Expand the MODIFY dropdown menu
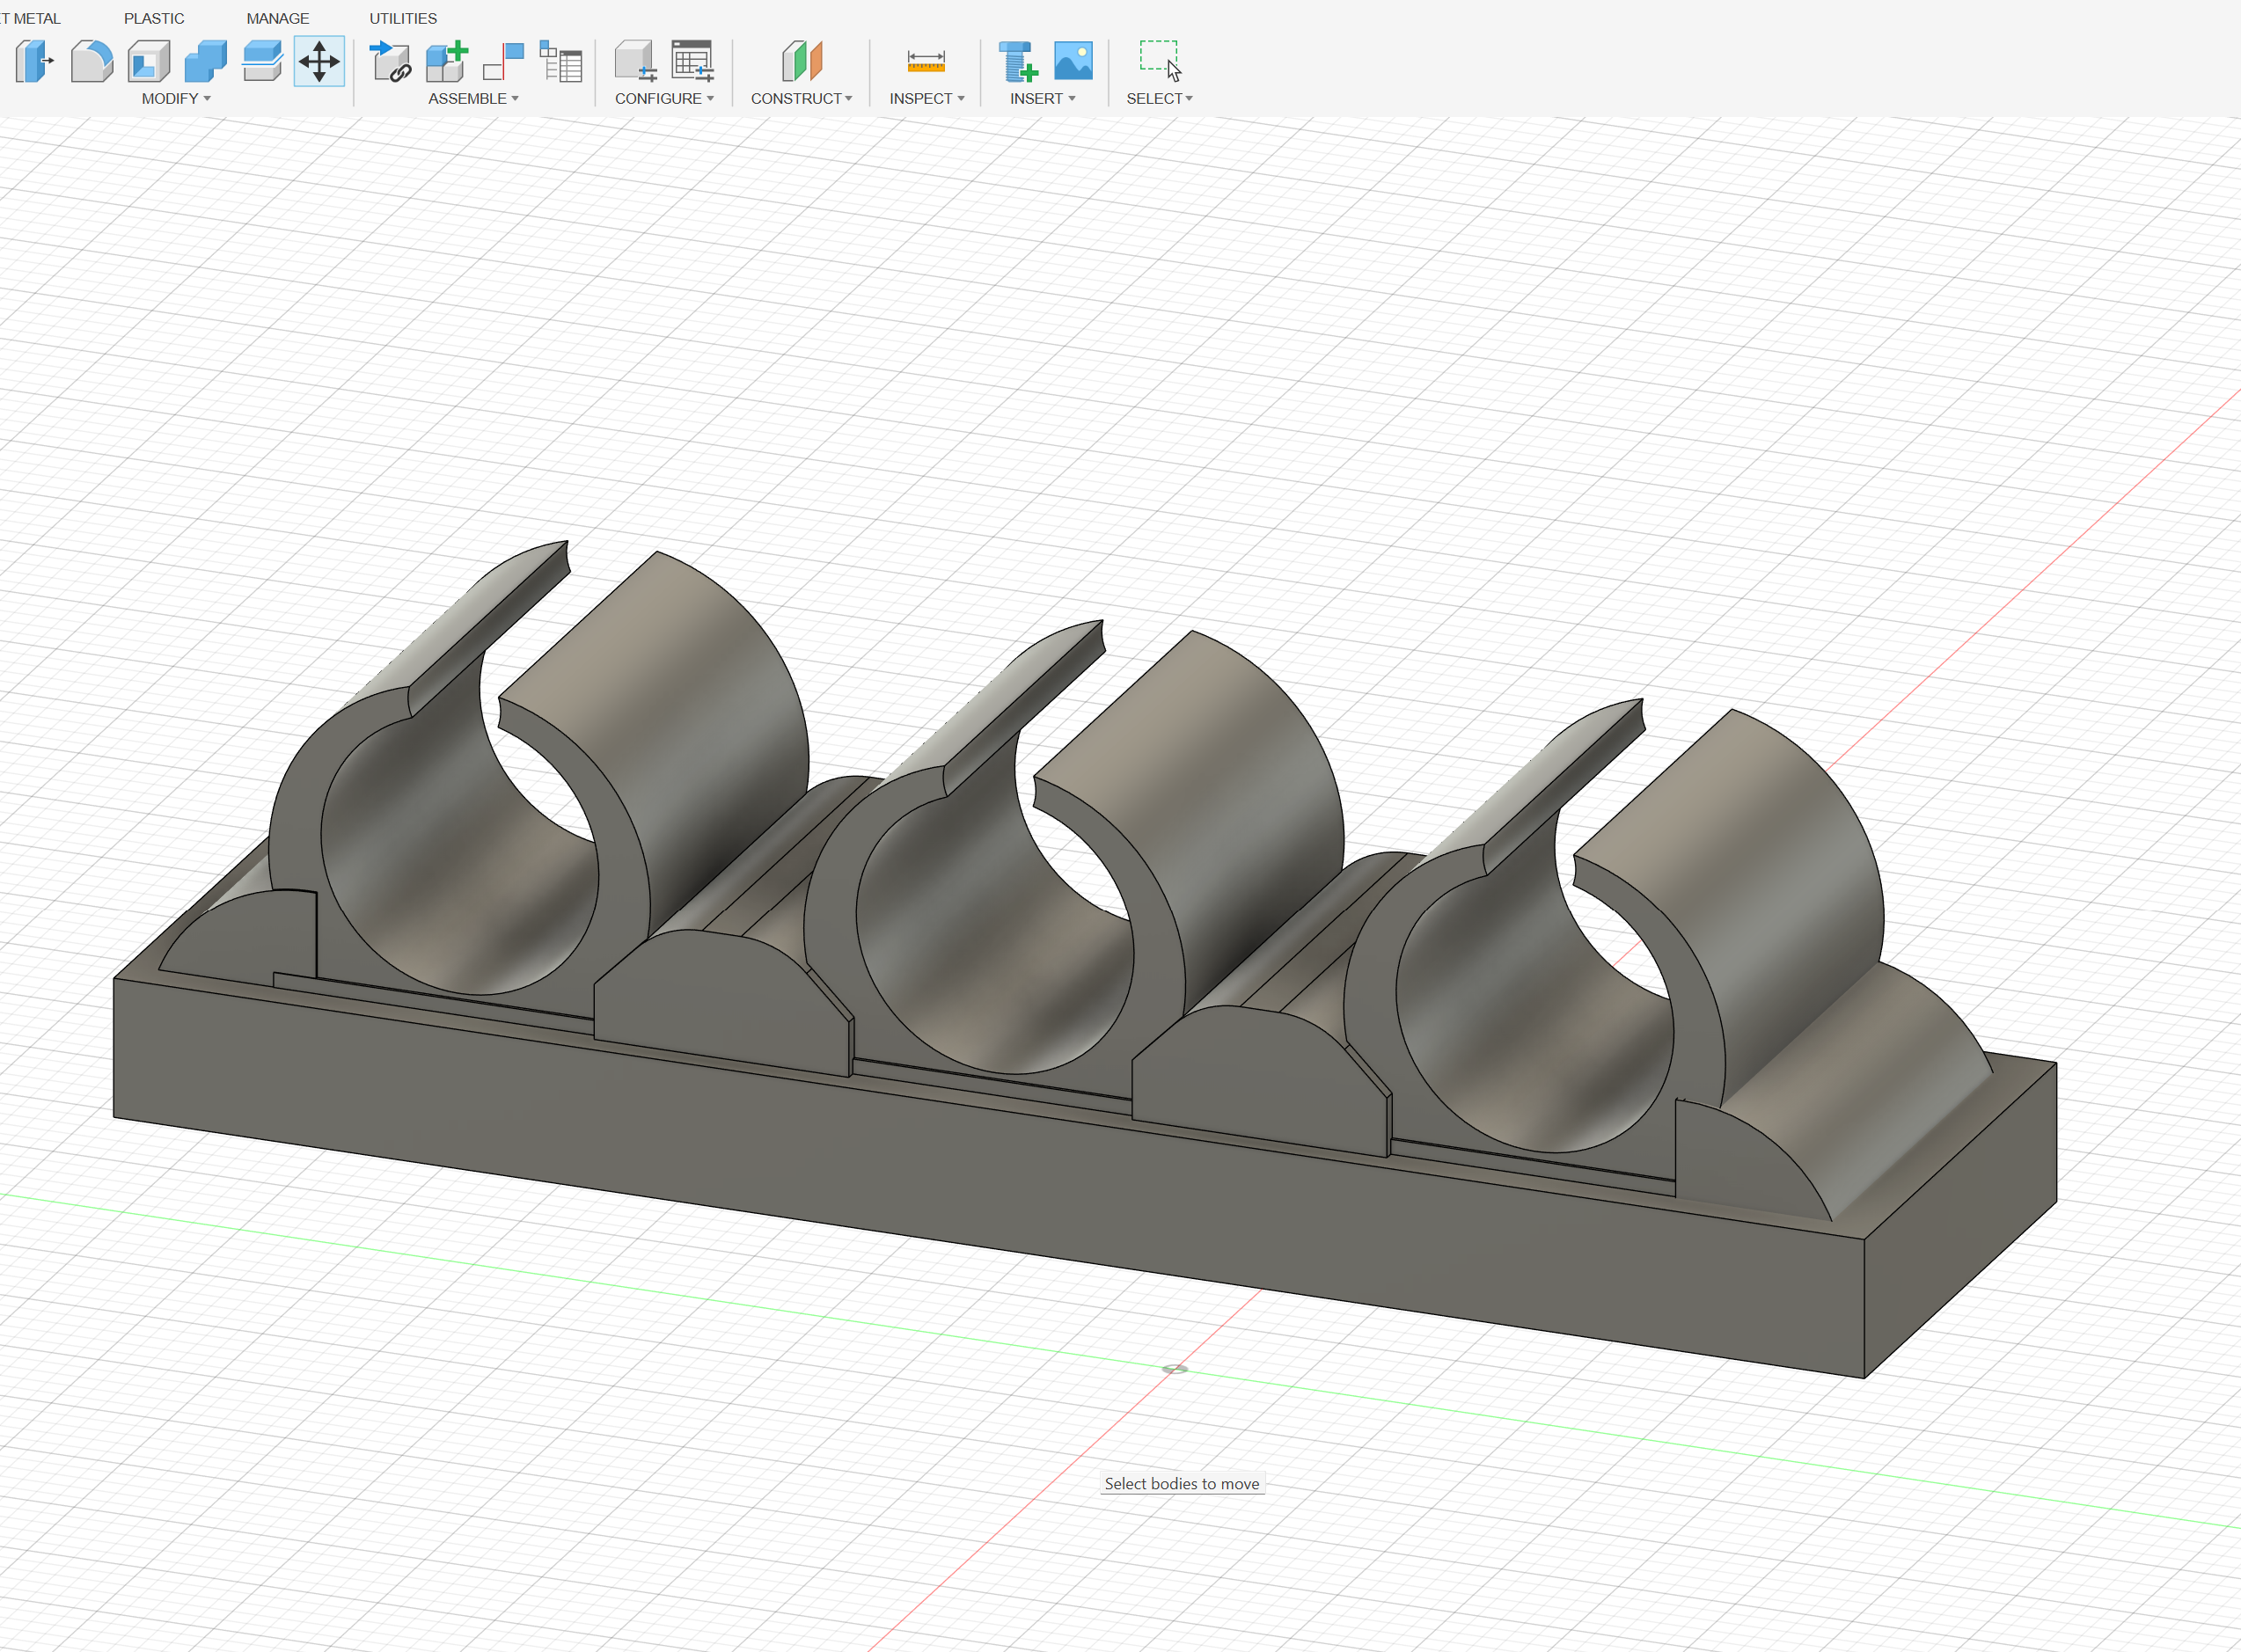This screenshot has width=2241, height=1652. pyautogui.click(x=176, y=98)
